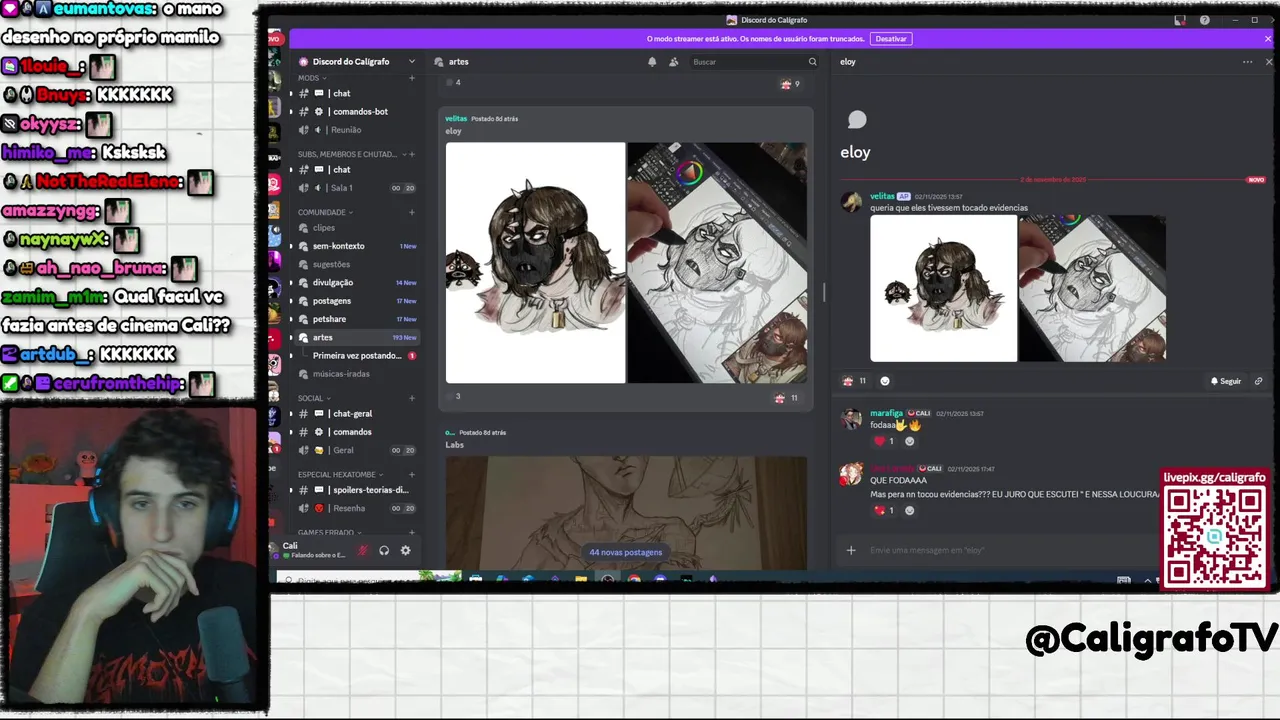1280x720 pixels.
Task: Open File Explorer folder in taskbar
Action: [x=580, y=578]
